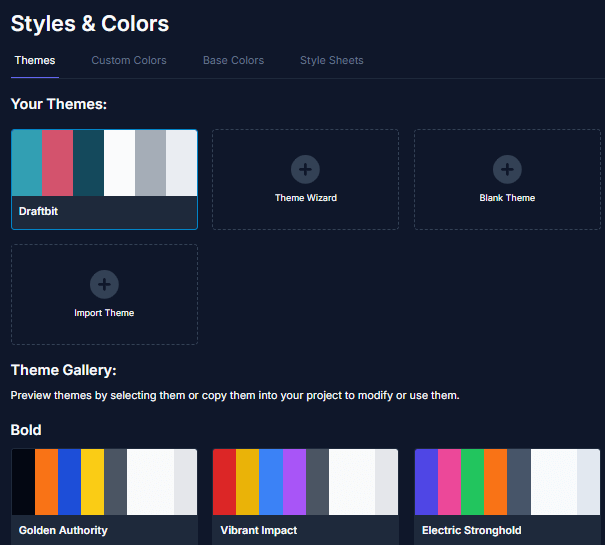
Task: Click the gray swatch in Draftbit theme
Action: click(150, 163)
